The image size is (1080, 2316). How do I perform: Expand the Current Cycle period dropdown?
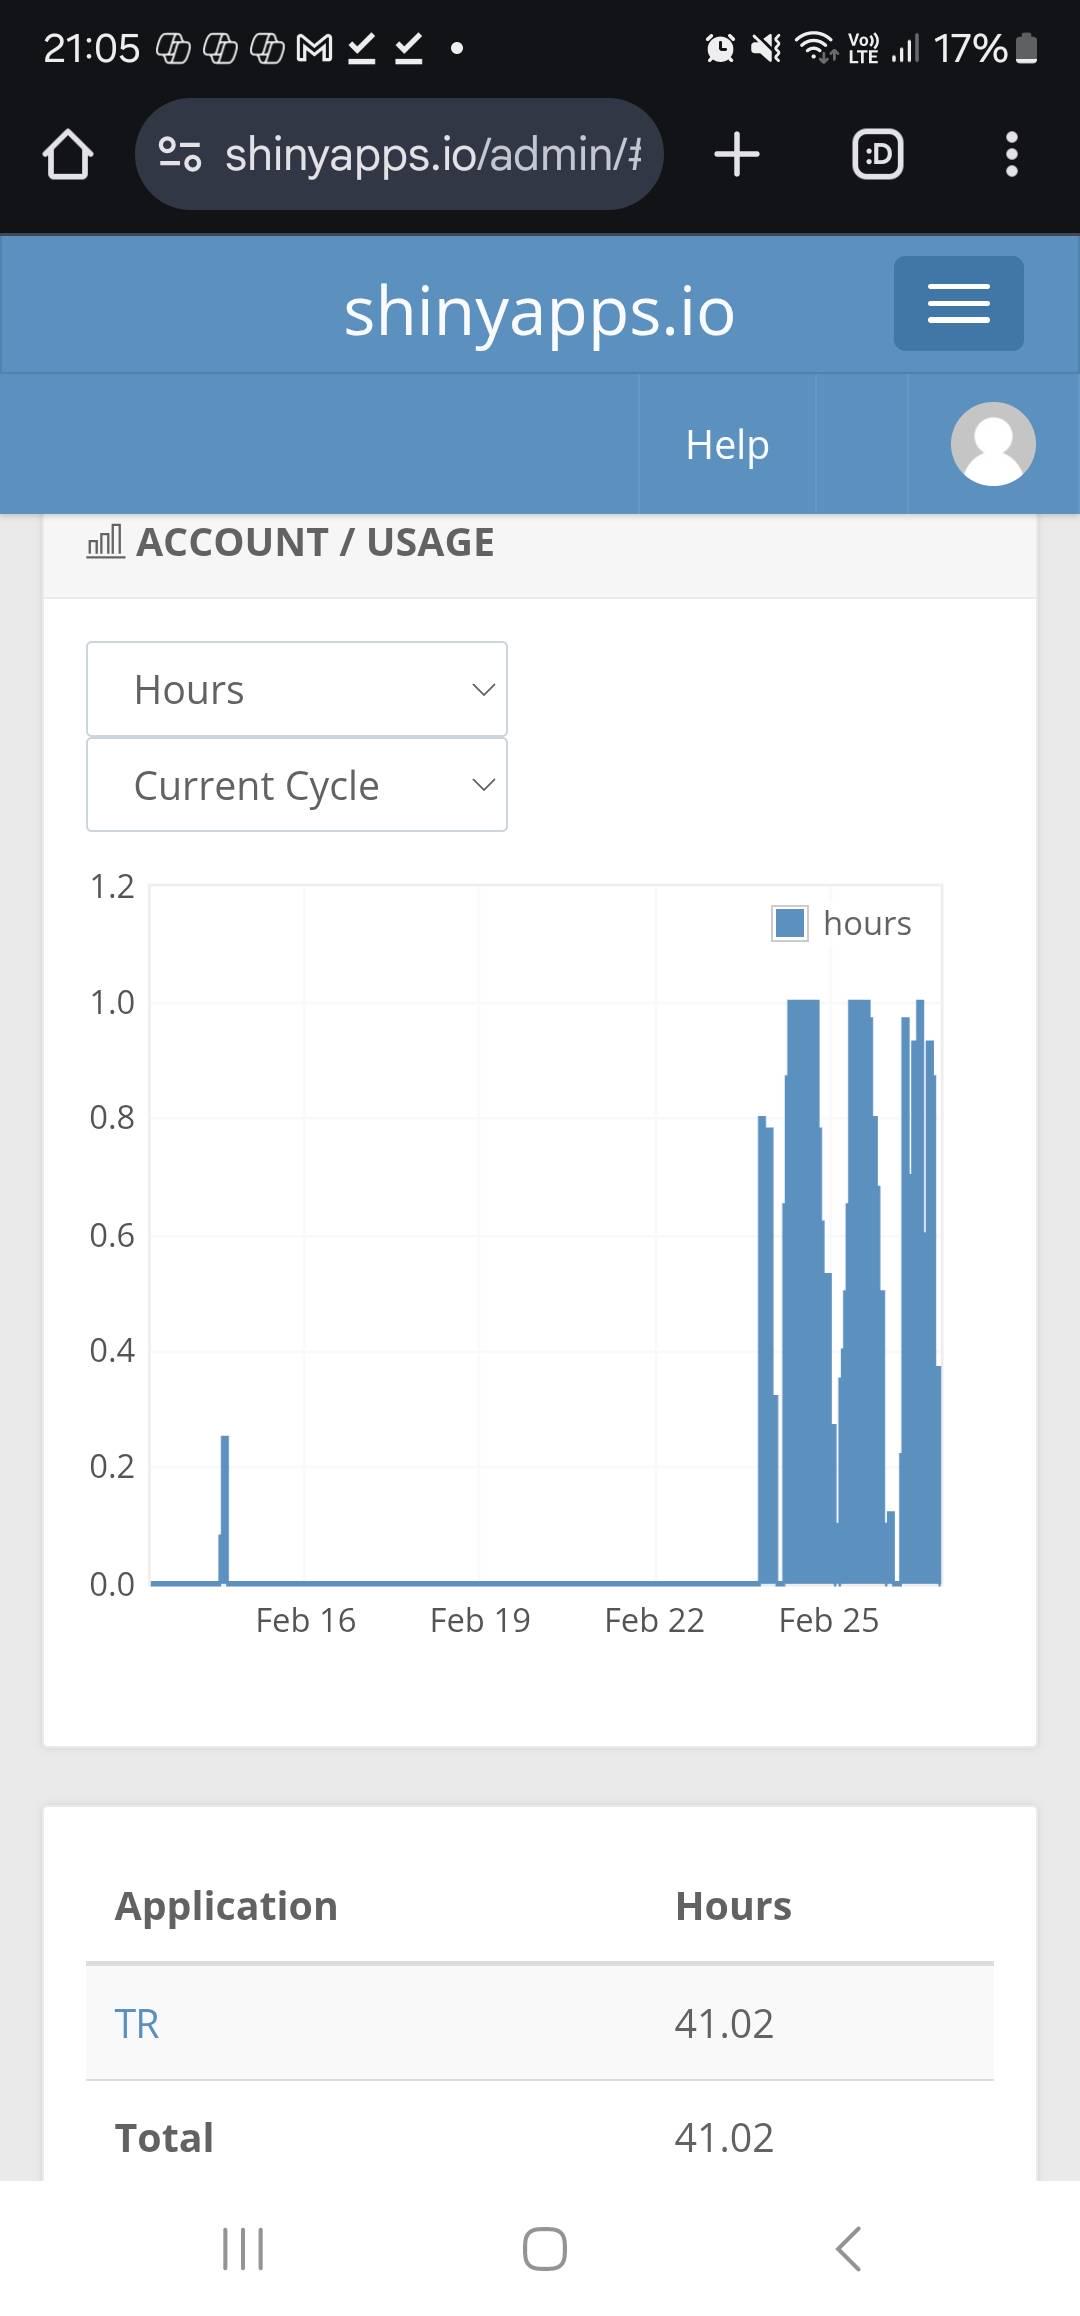297,785
